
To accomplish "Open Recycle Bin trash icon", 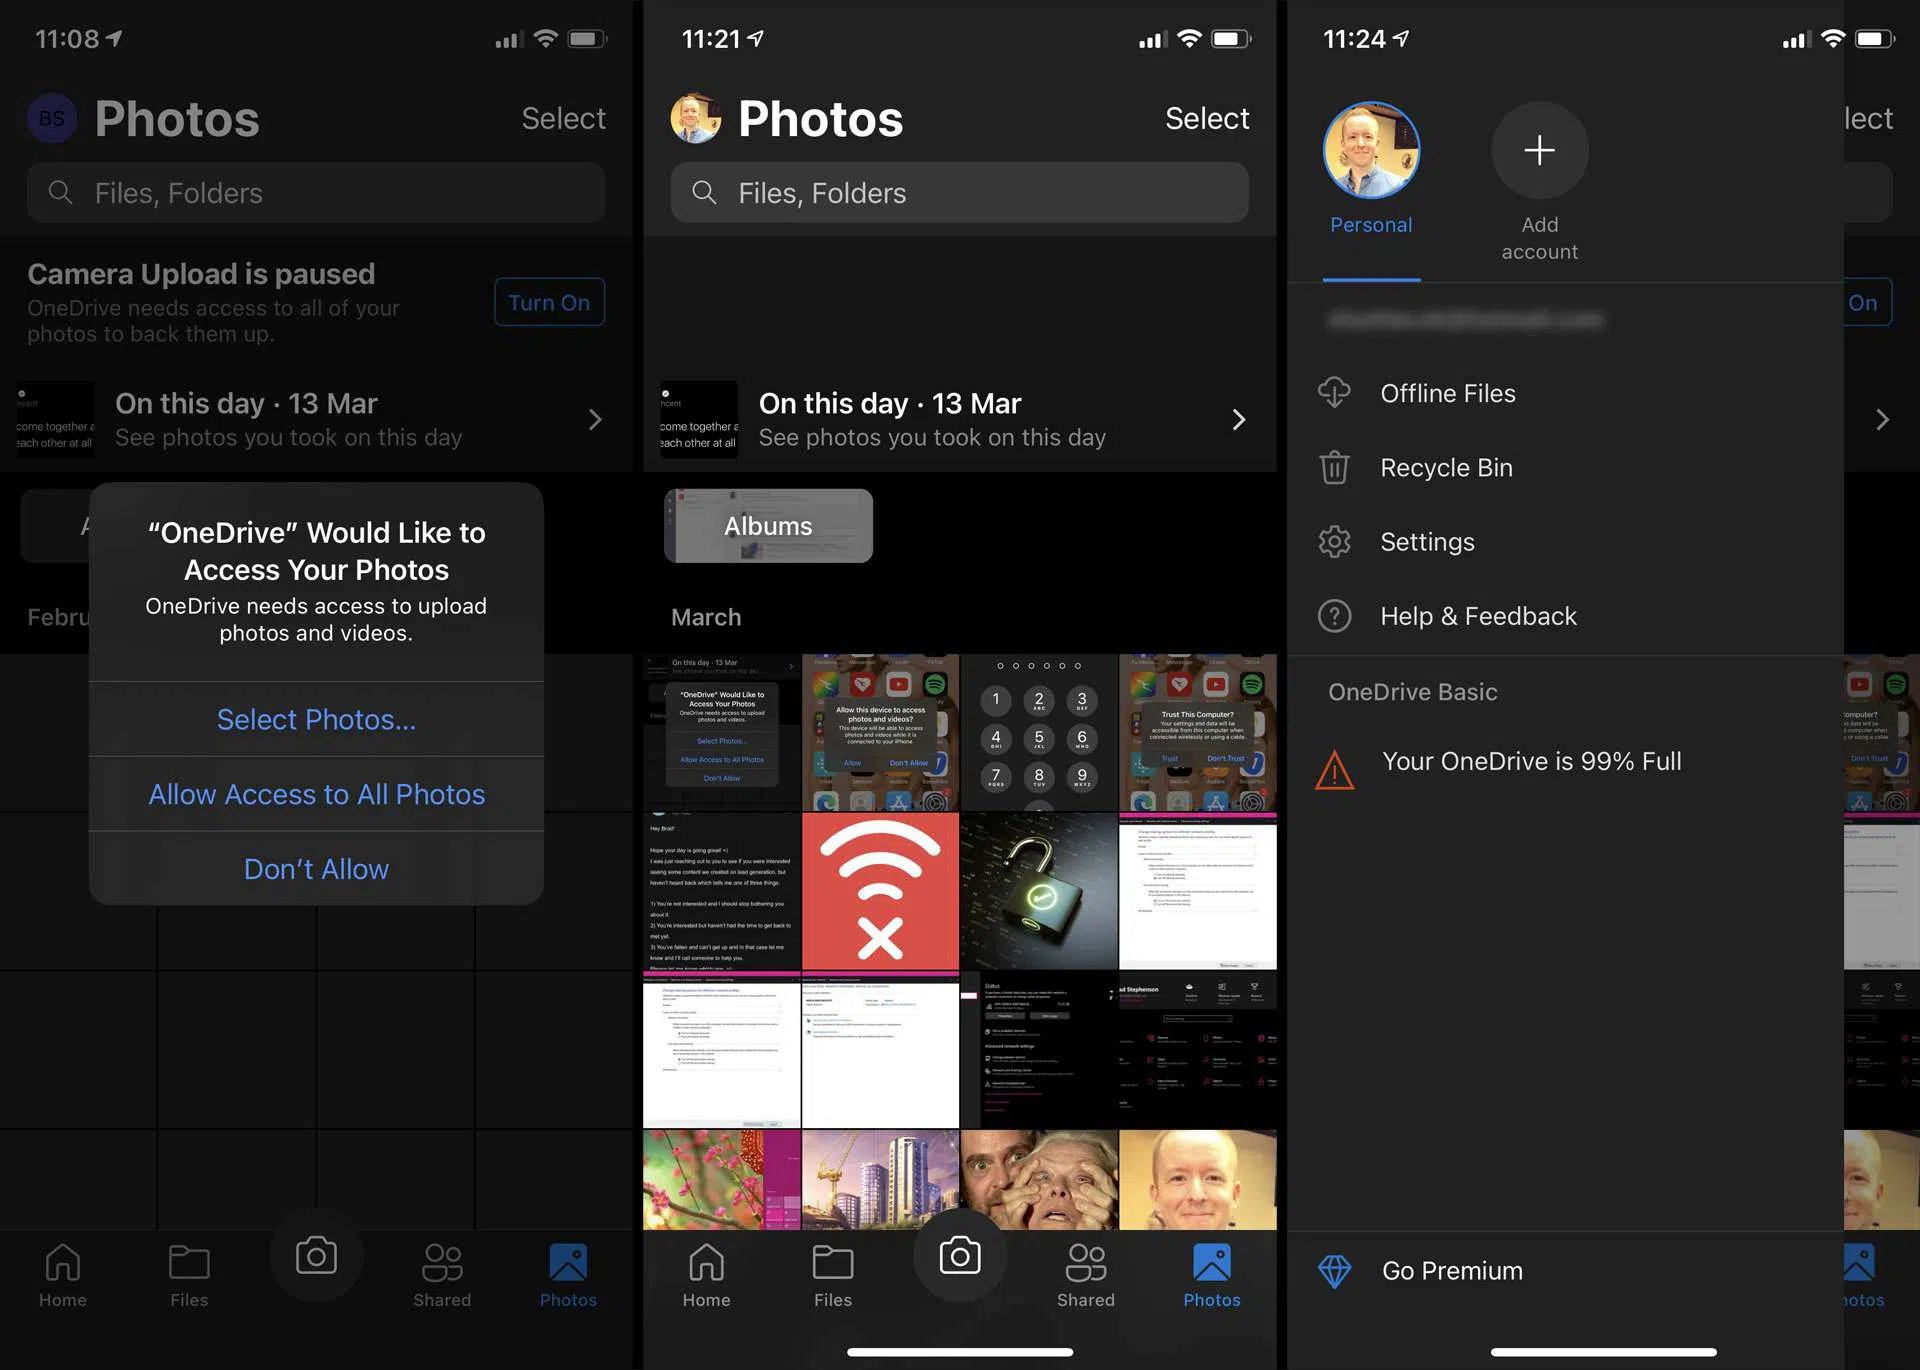I will coord(1334,467).
